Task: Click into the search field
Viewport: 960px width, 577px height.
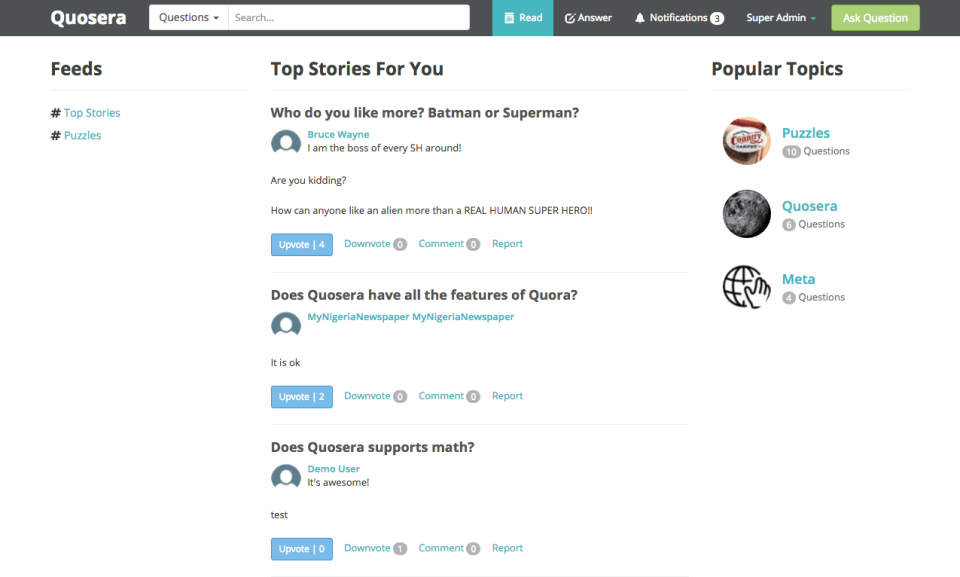Action: (349, 17)
